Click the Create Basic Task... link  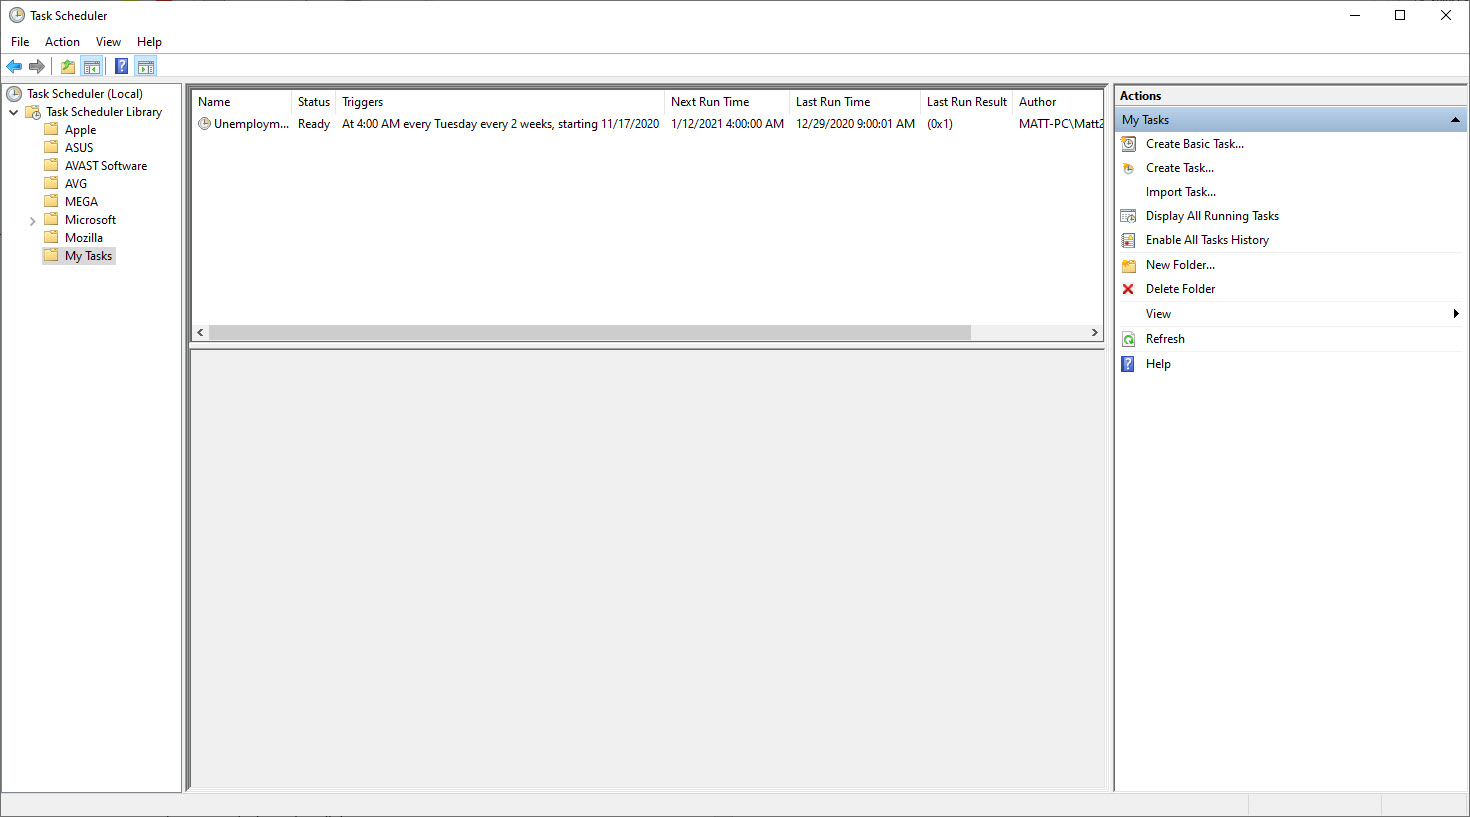pyautogui.click(x=1195, y=144)
